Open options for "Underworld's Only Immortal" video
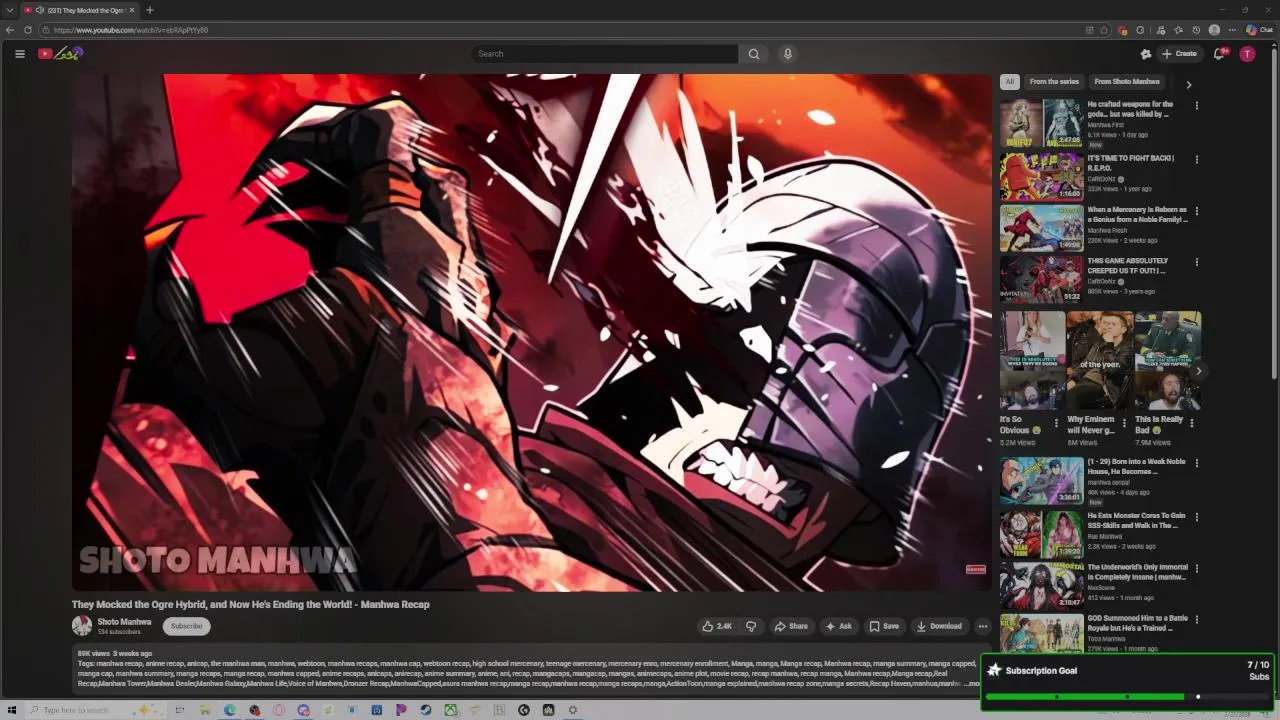The width and height of the screenshot is (1280, 720). click(1196, 568)
